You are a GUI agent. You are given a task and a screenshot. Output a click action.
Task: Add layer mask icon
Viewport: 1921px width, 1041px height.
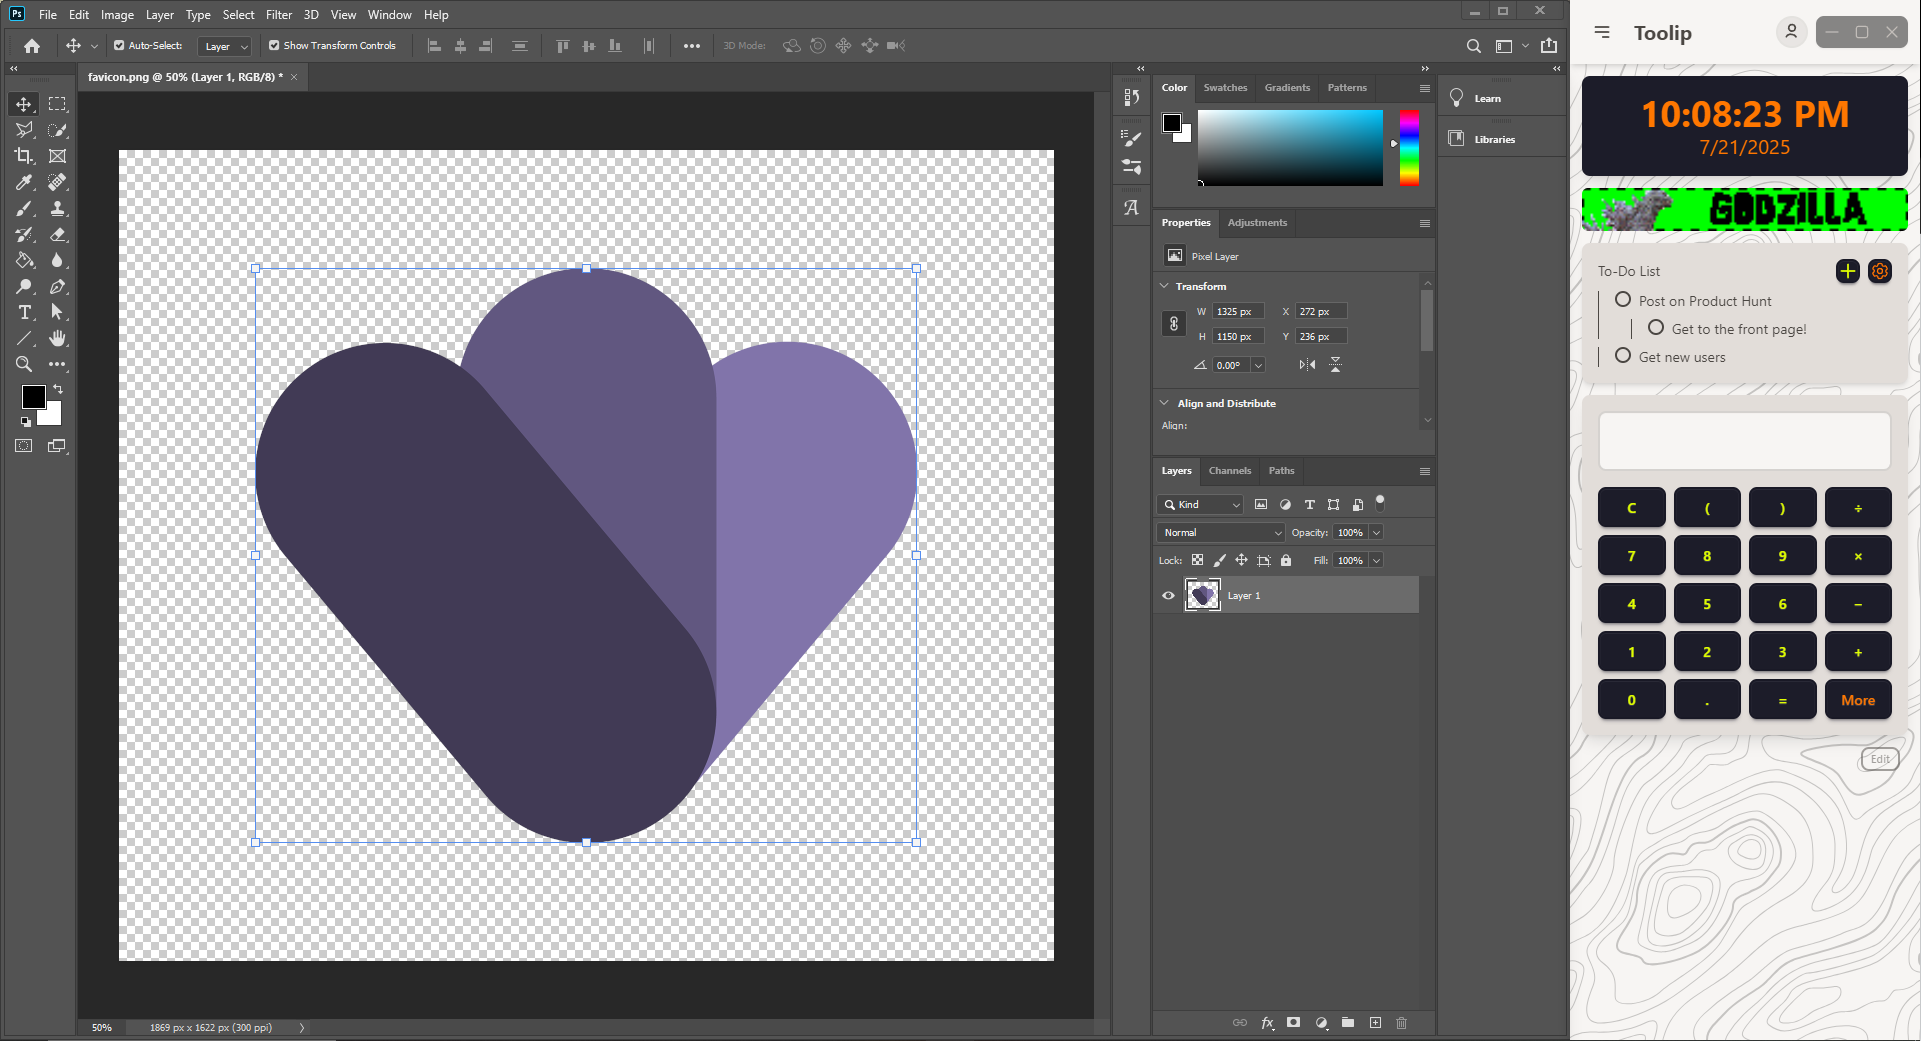tap(1294, 1022)
